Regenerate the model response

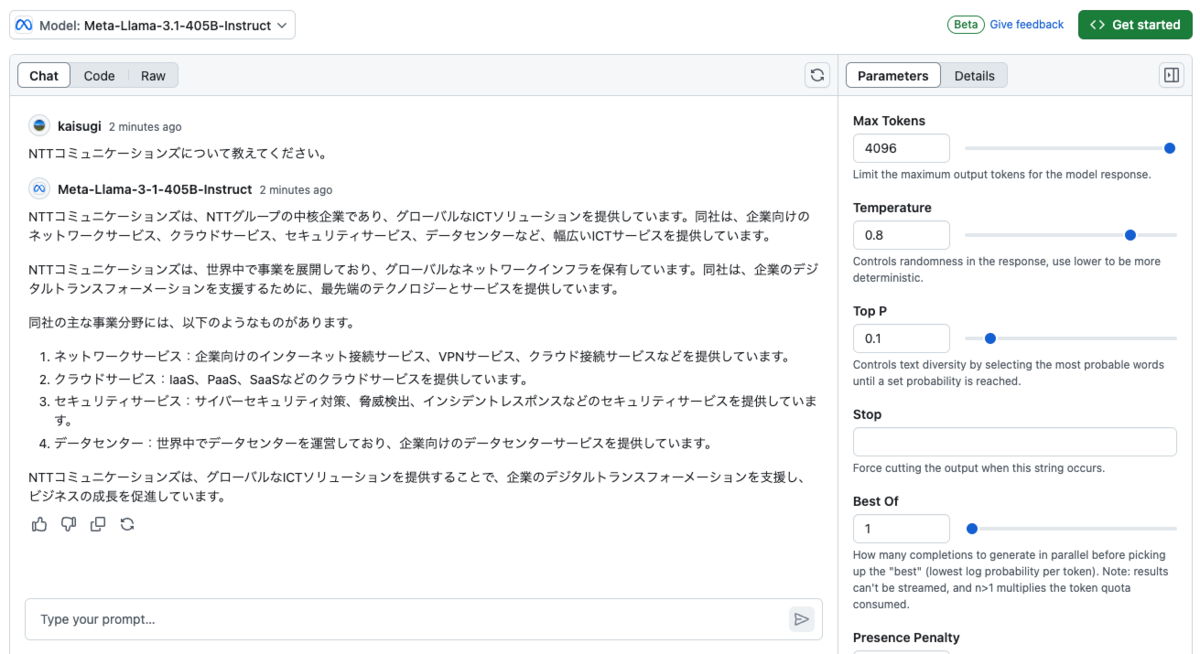click(127, 524)
